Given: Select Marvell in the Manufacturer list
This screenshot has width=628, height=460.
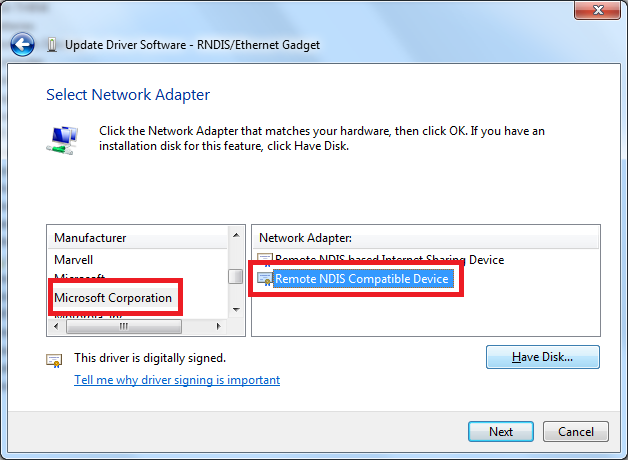Looking at the screenshot, I should click(74, 260).
